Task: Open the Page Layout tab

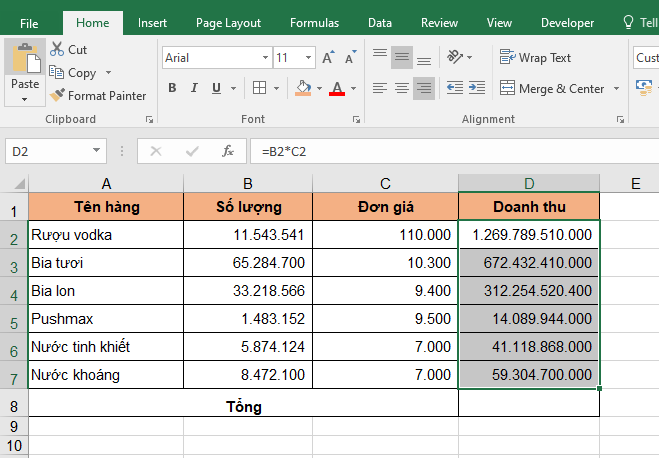Action: pyautogui.click(x=228, y=22)
